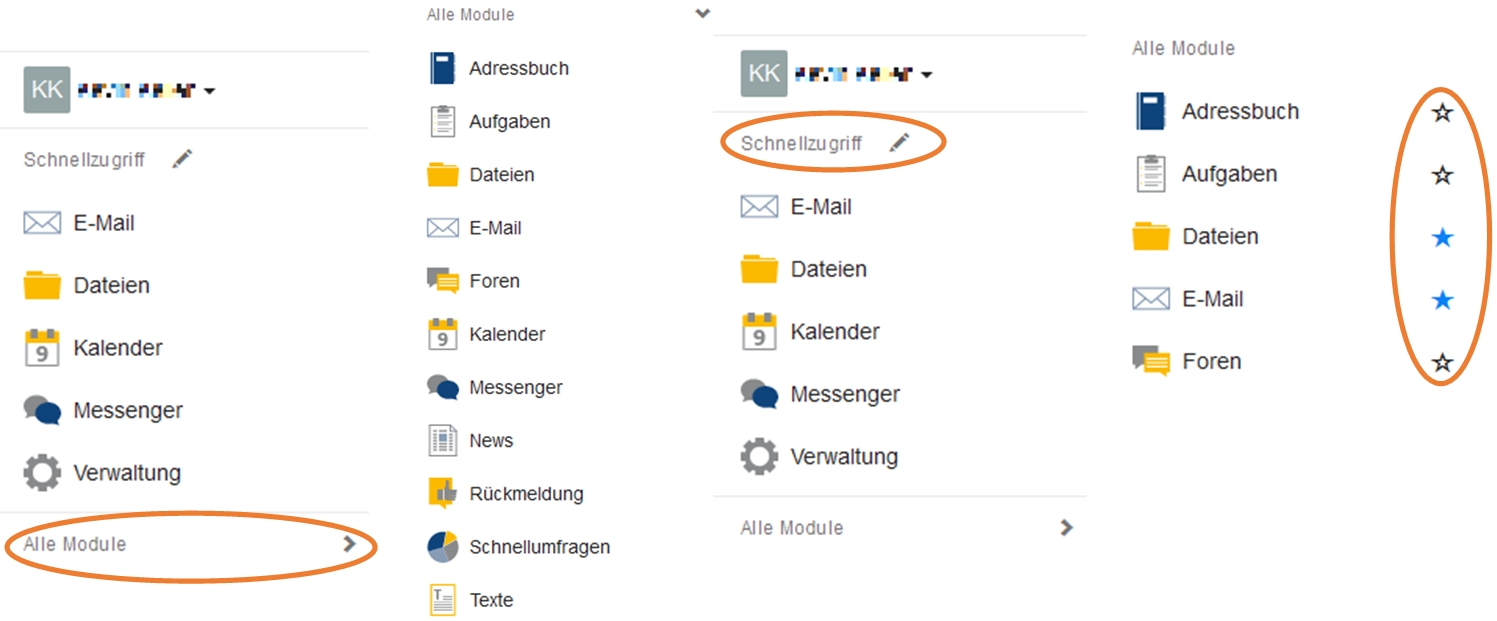Open the user dropdown beside leftmost KK avatar
1497x621 pixels.
tap(209, 91)
